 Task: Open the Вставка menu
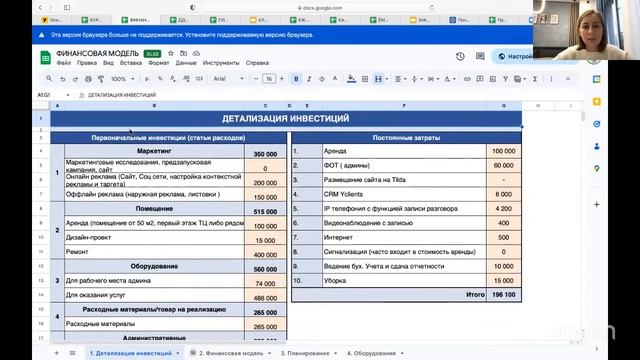(x=131, y=63)
